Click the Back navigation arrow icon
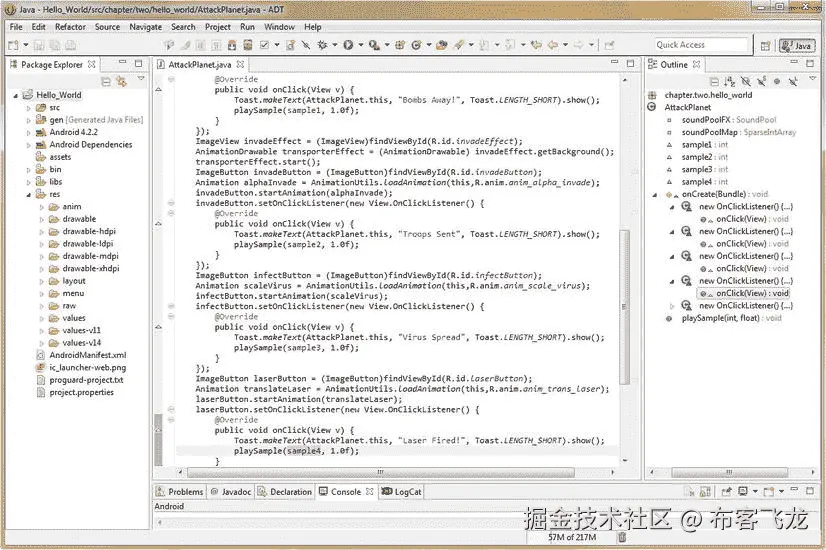 click(x=553, y=45)
